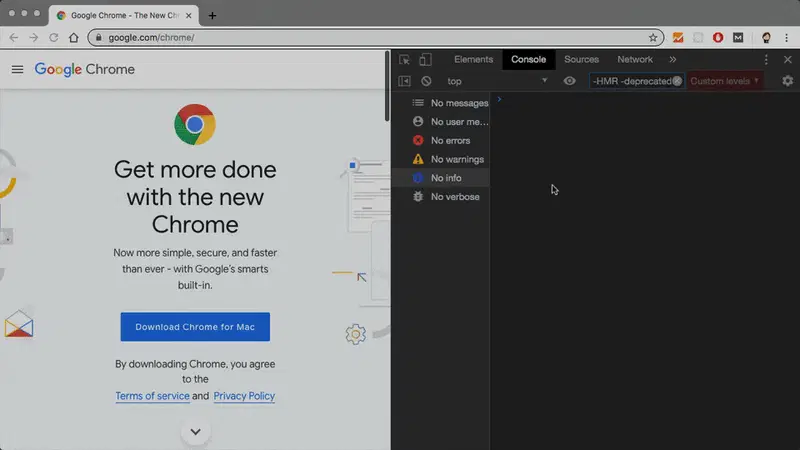Go forward in browser history
The height and width of the screenshot is (450, 800).
click(x=34, y=38)
